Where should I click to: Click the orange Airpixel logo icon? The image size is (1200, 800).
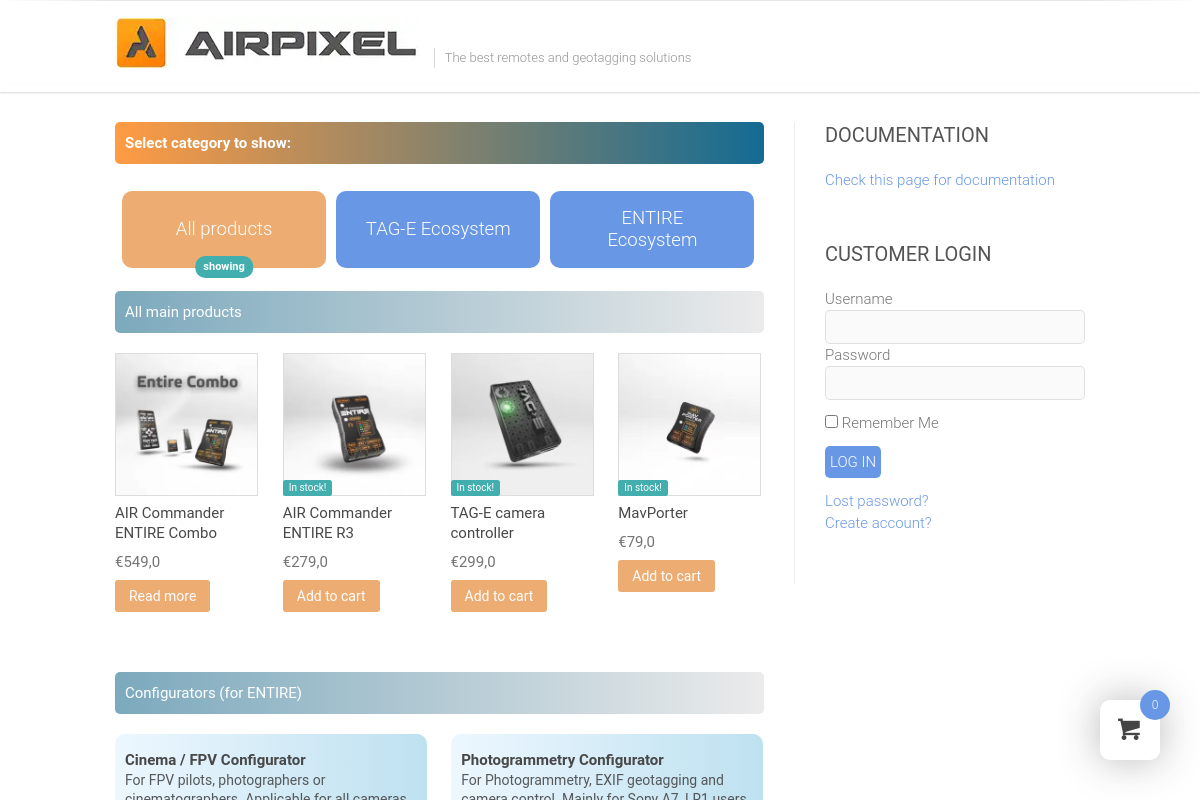(x=141, y=43)
